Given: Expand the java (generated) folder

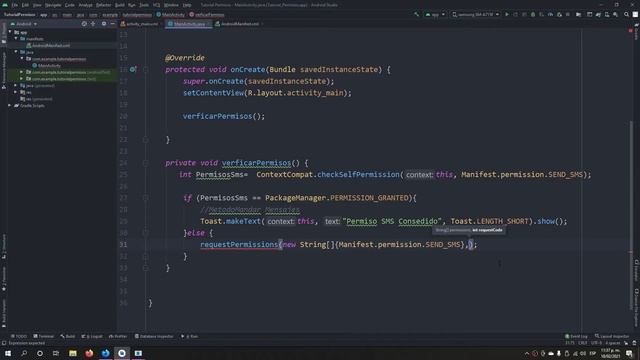Looking at the screenshot, I should pos(16,86).
